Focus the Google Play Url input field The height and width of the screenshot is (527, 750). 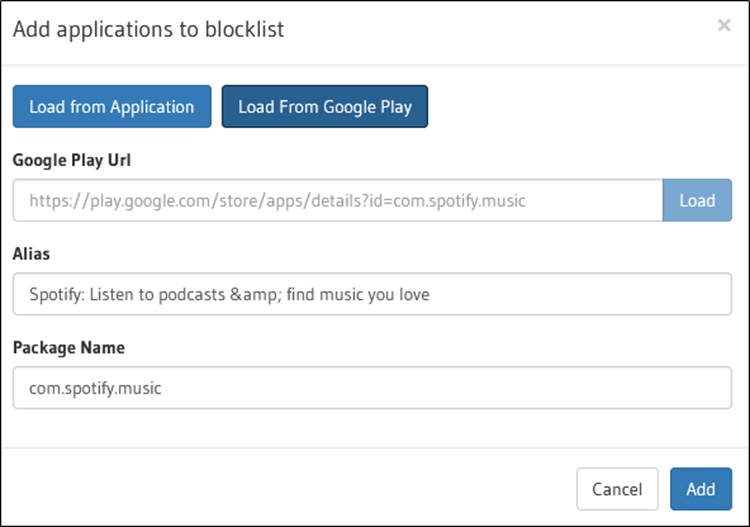(338, 200)
